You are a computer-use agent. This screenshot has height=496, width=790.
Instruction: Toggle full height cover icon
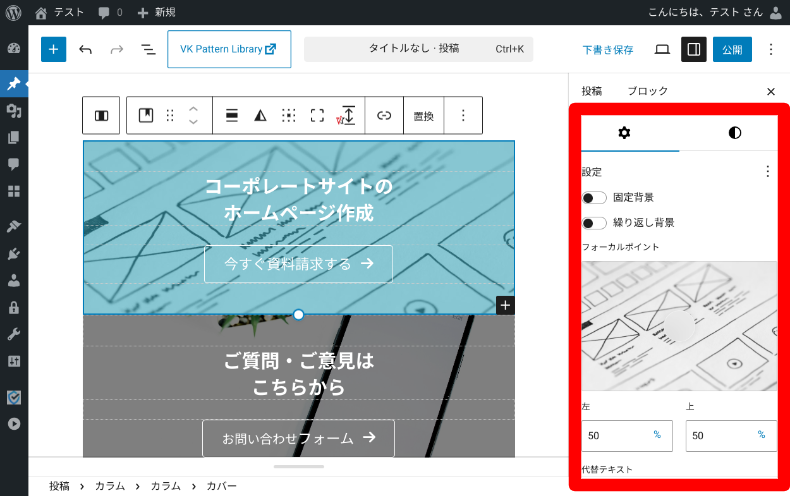pos(317,115)
